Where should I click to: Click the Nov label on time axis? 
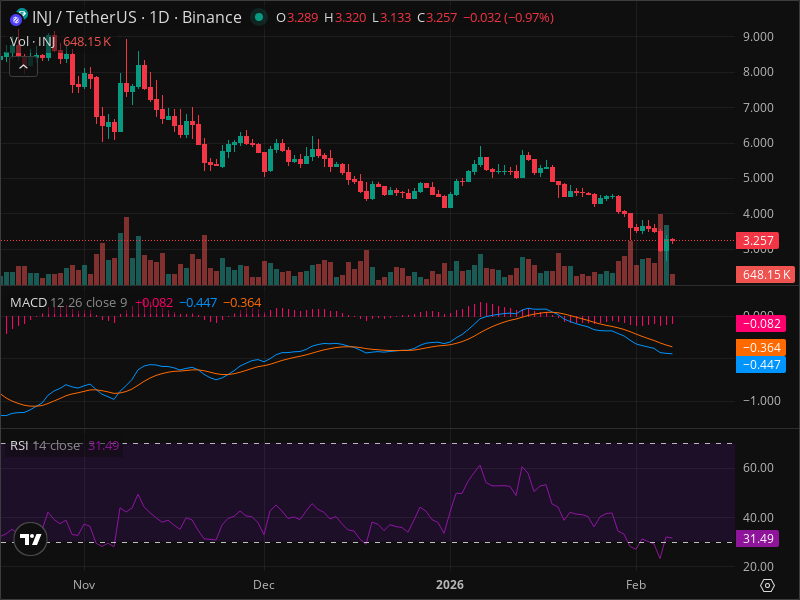click(84, 585)
